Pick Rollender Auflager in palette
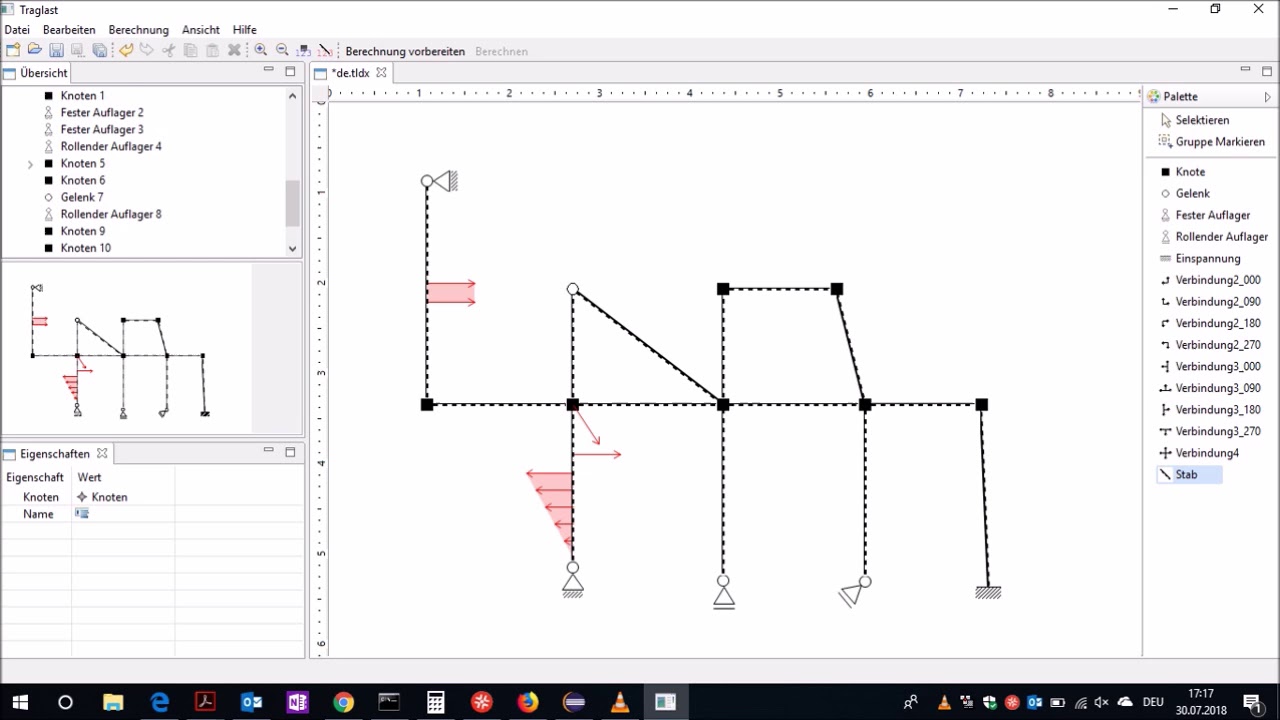The height and width of the screenshot is (720, 1280). tap(1213, 237)
